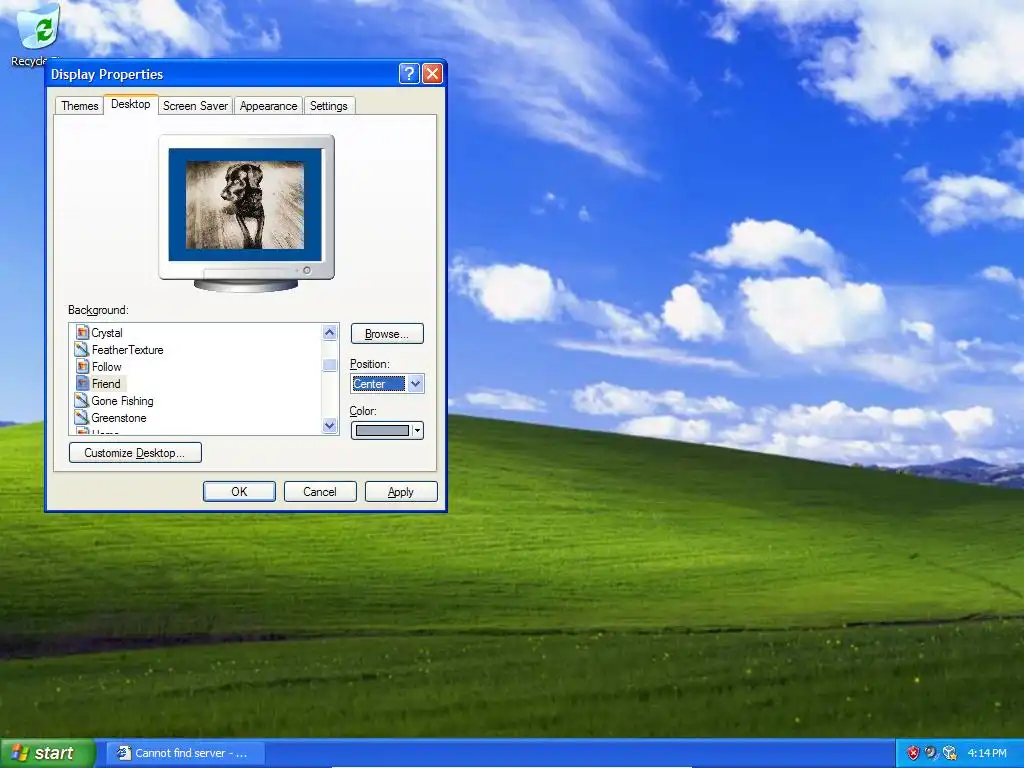Image resolution: width=1024 pixels, height=768 pixels.
Task: Click the Gone Fishing wallpaper icon
Action: pos(82,400)
